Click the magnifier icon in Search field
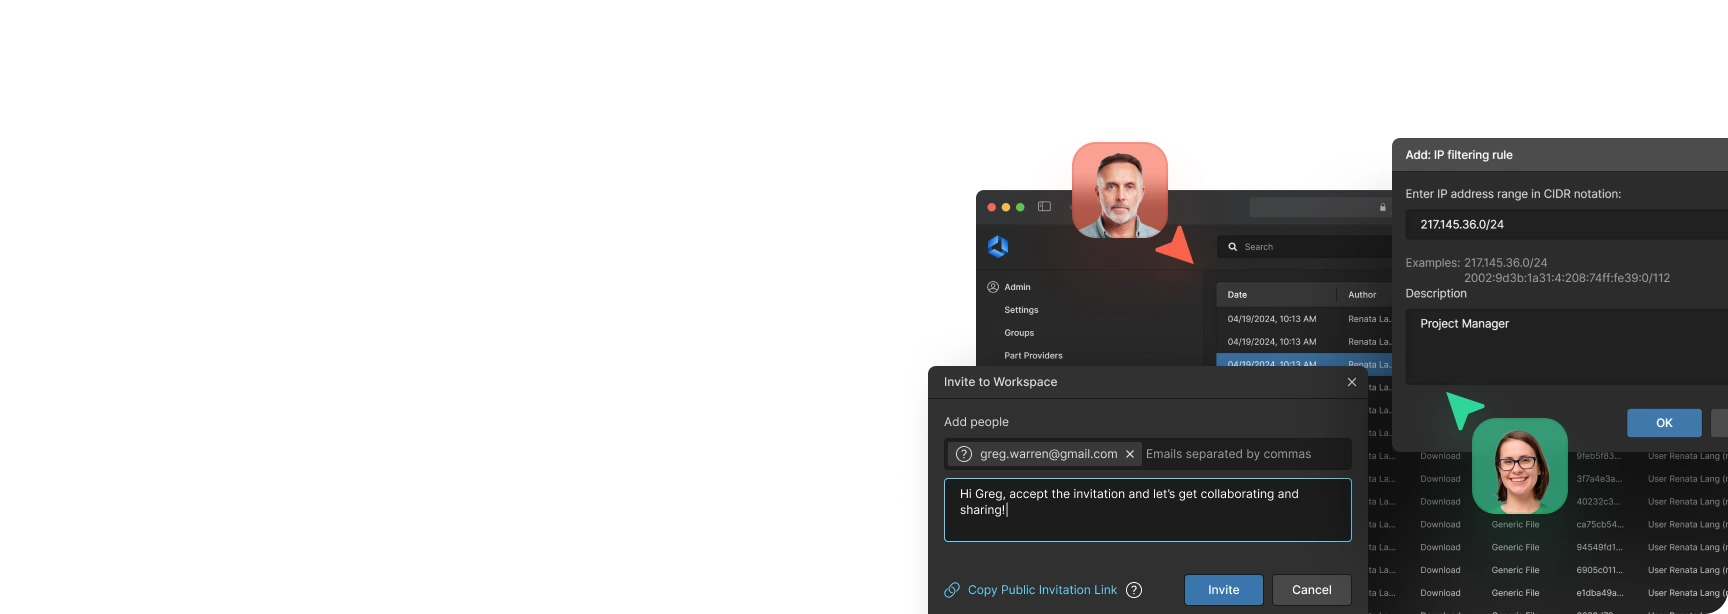The width and height of the screenshot is (1728, 614). coord(1233,247)
